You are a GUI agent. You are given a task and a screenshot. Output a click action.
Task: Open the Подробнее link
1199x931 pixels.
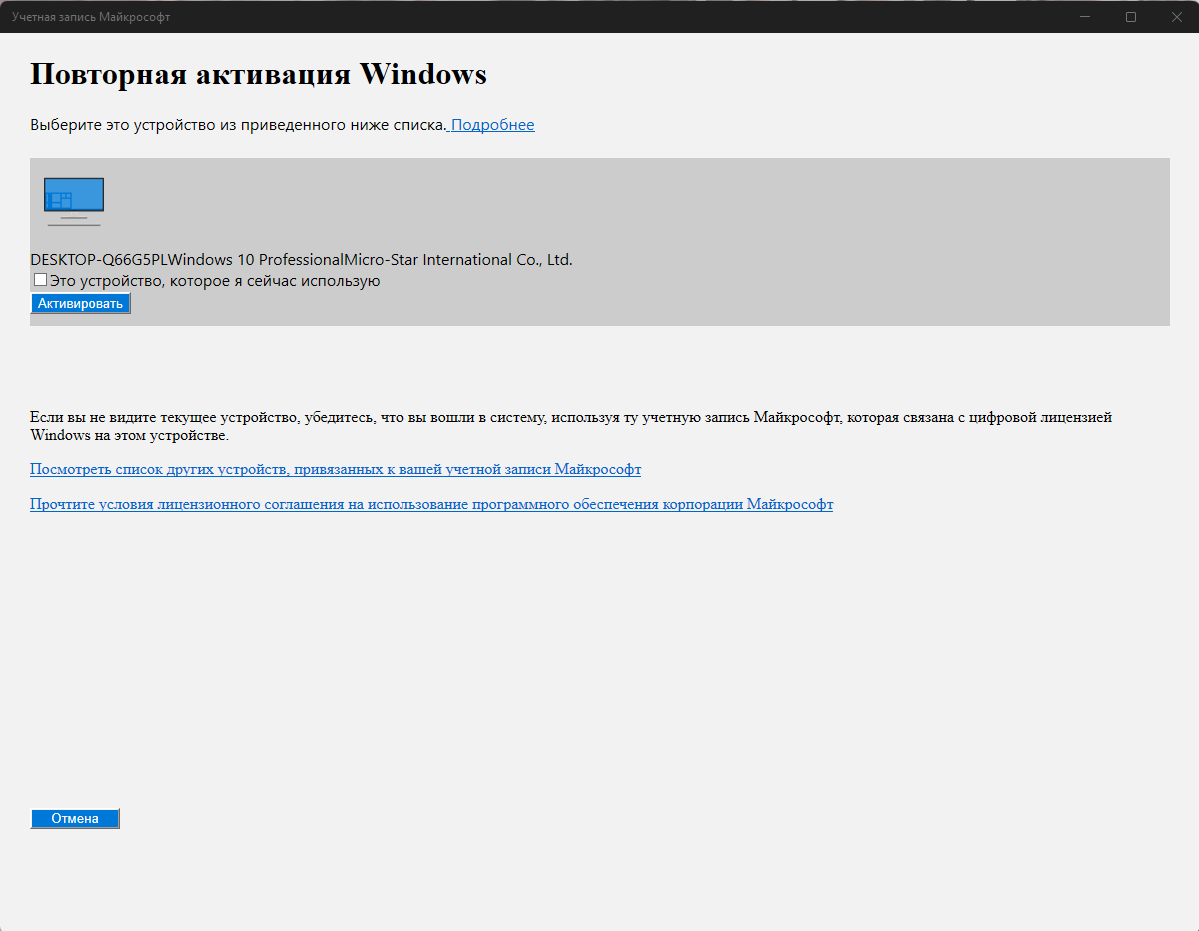[492, 125]
